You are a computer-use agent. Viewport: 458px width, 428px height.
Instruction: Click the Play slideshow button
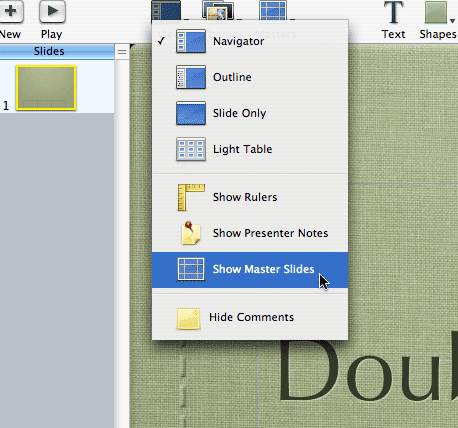coord(52,12)
